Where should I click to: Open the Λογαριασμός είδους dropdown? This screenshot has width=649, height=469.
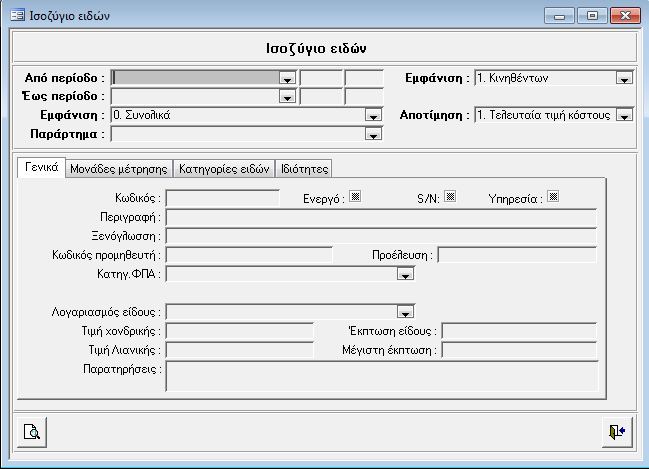click(x=405, y=311)
